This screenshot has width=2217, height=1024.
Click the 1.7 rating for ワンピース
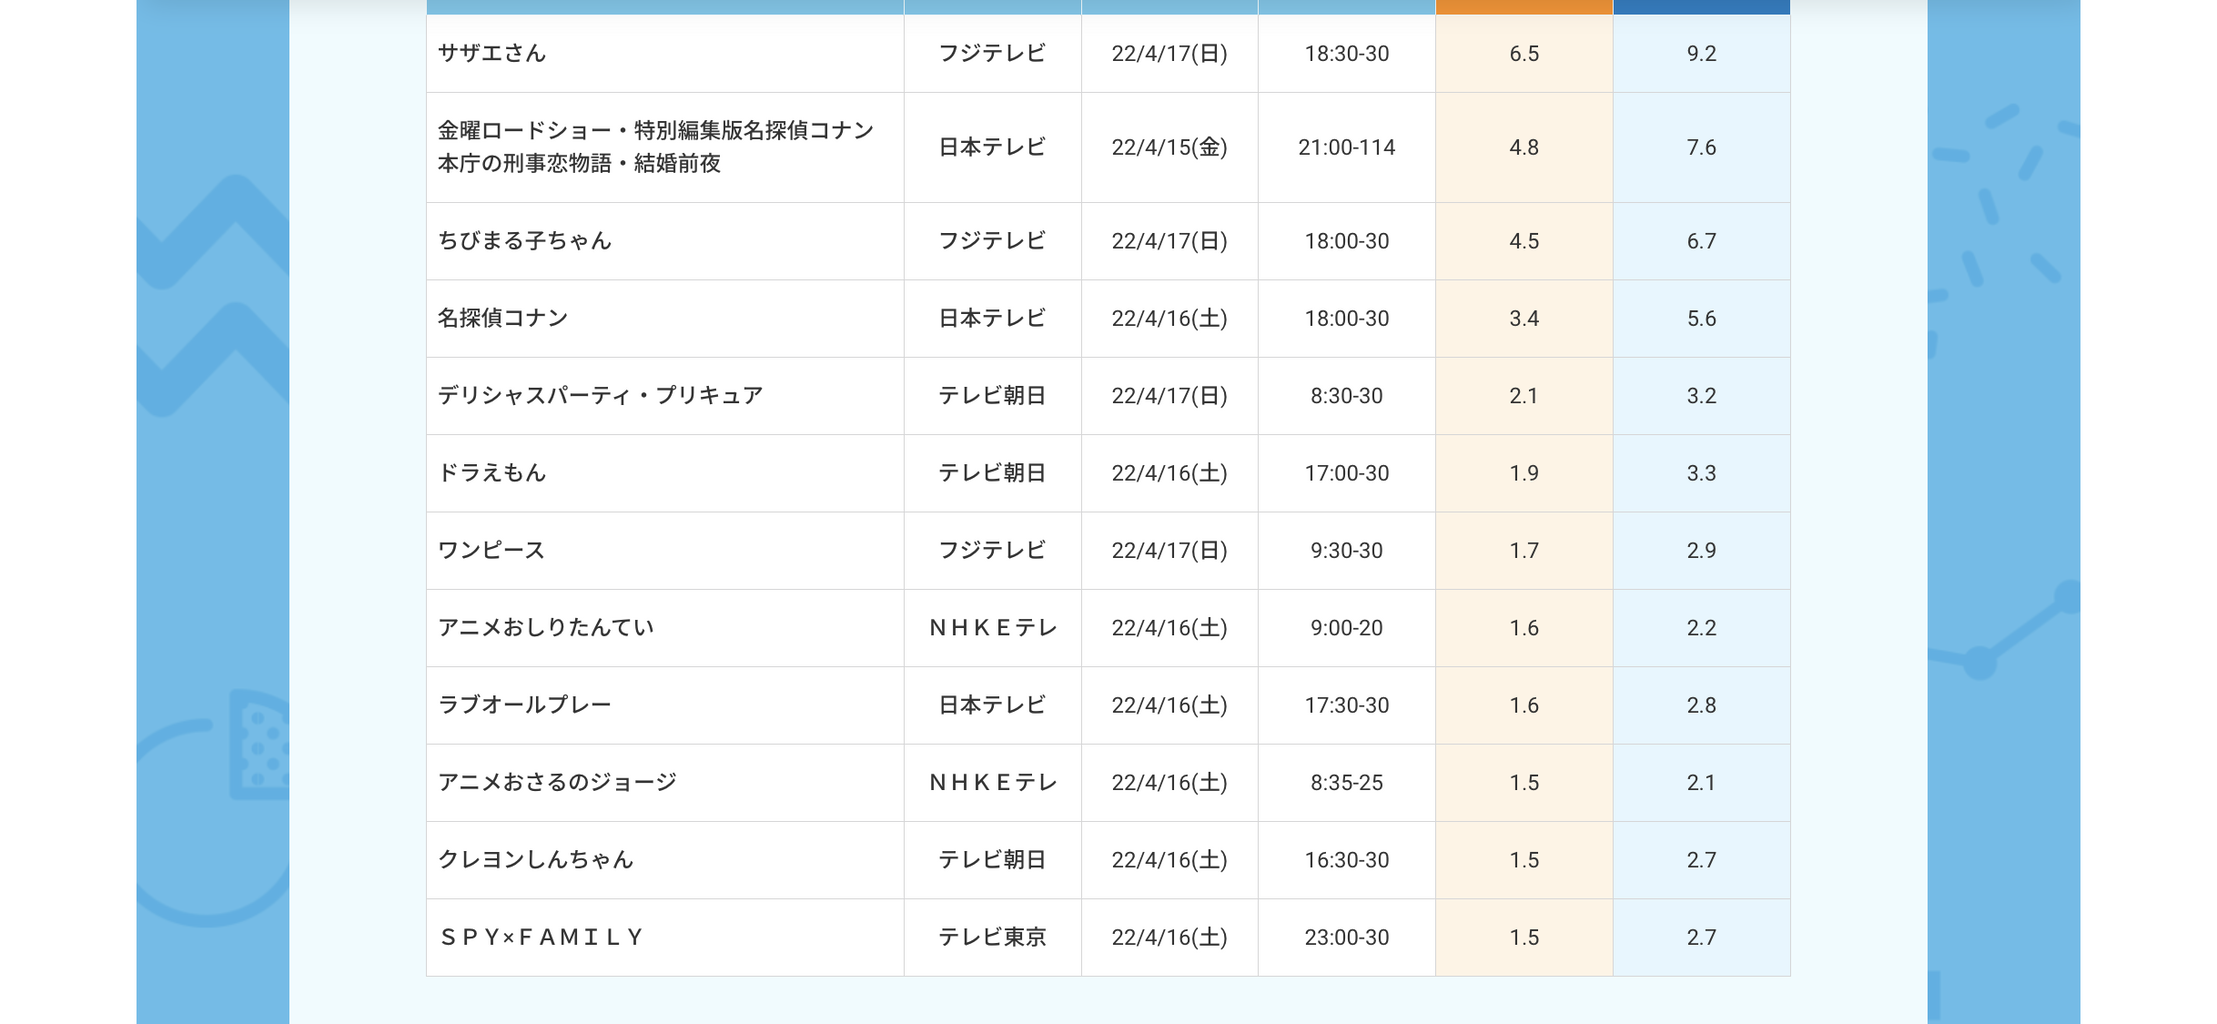click(1524, 550)
